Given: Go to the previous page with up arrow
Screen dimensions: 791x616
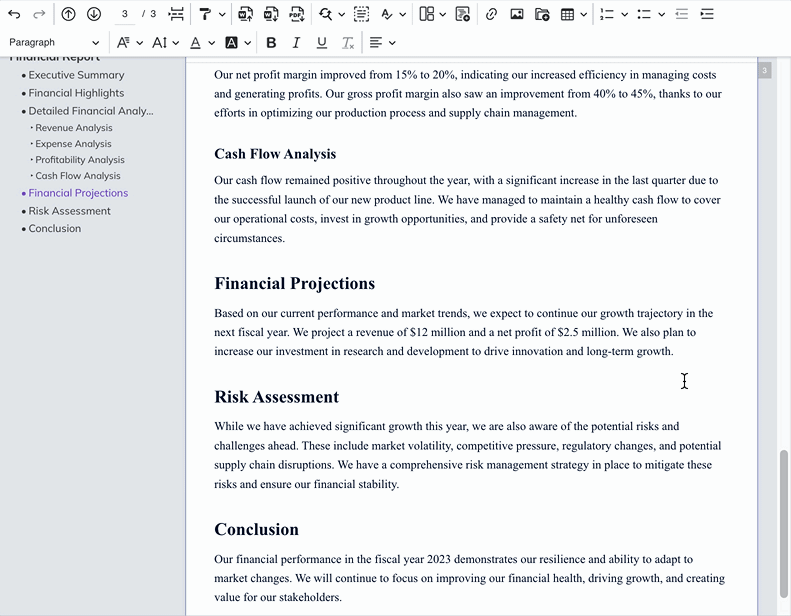Looking at the screenshot, I should click(68, 14).
